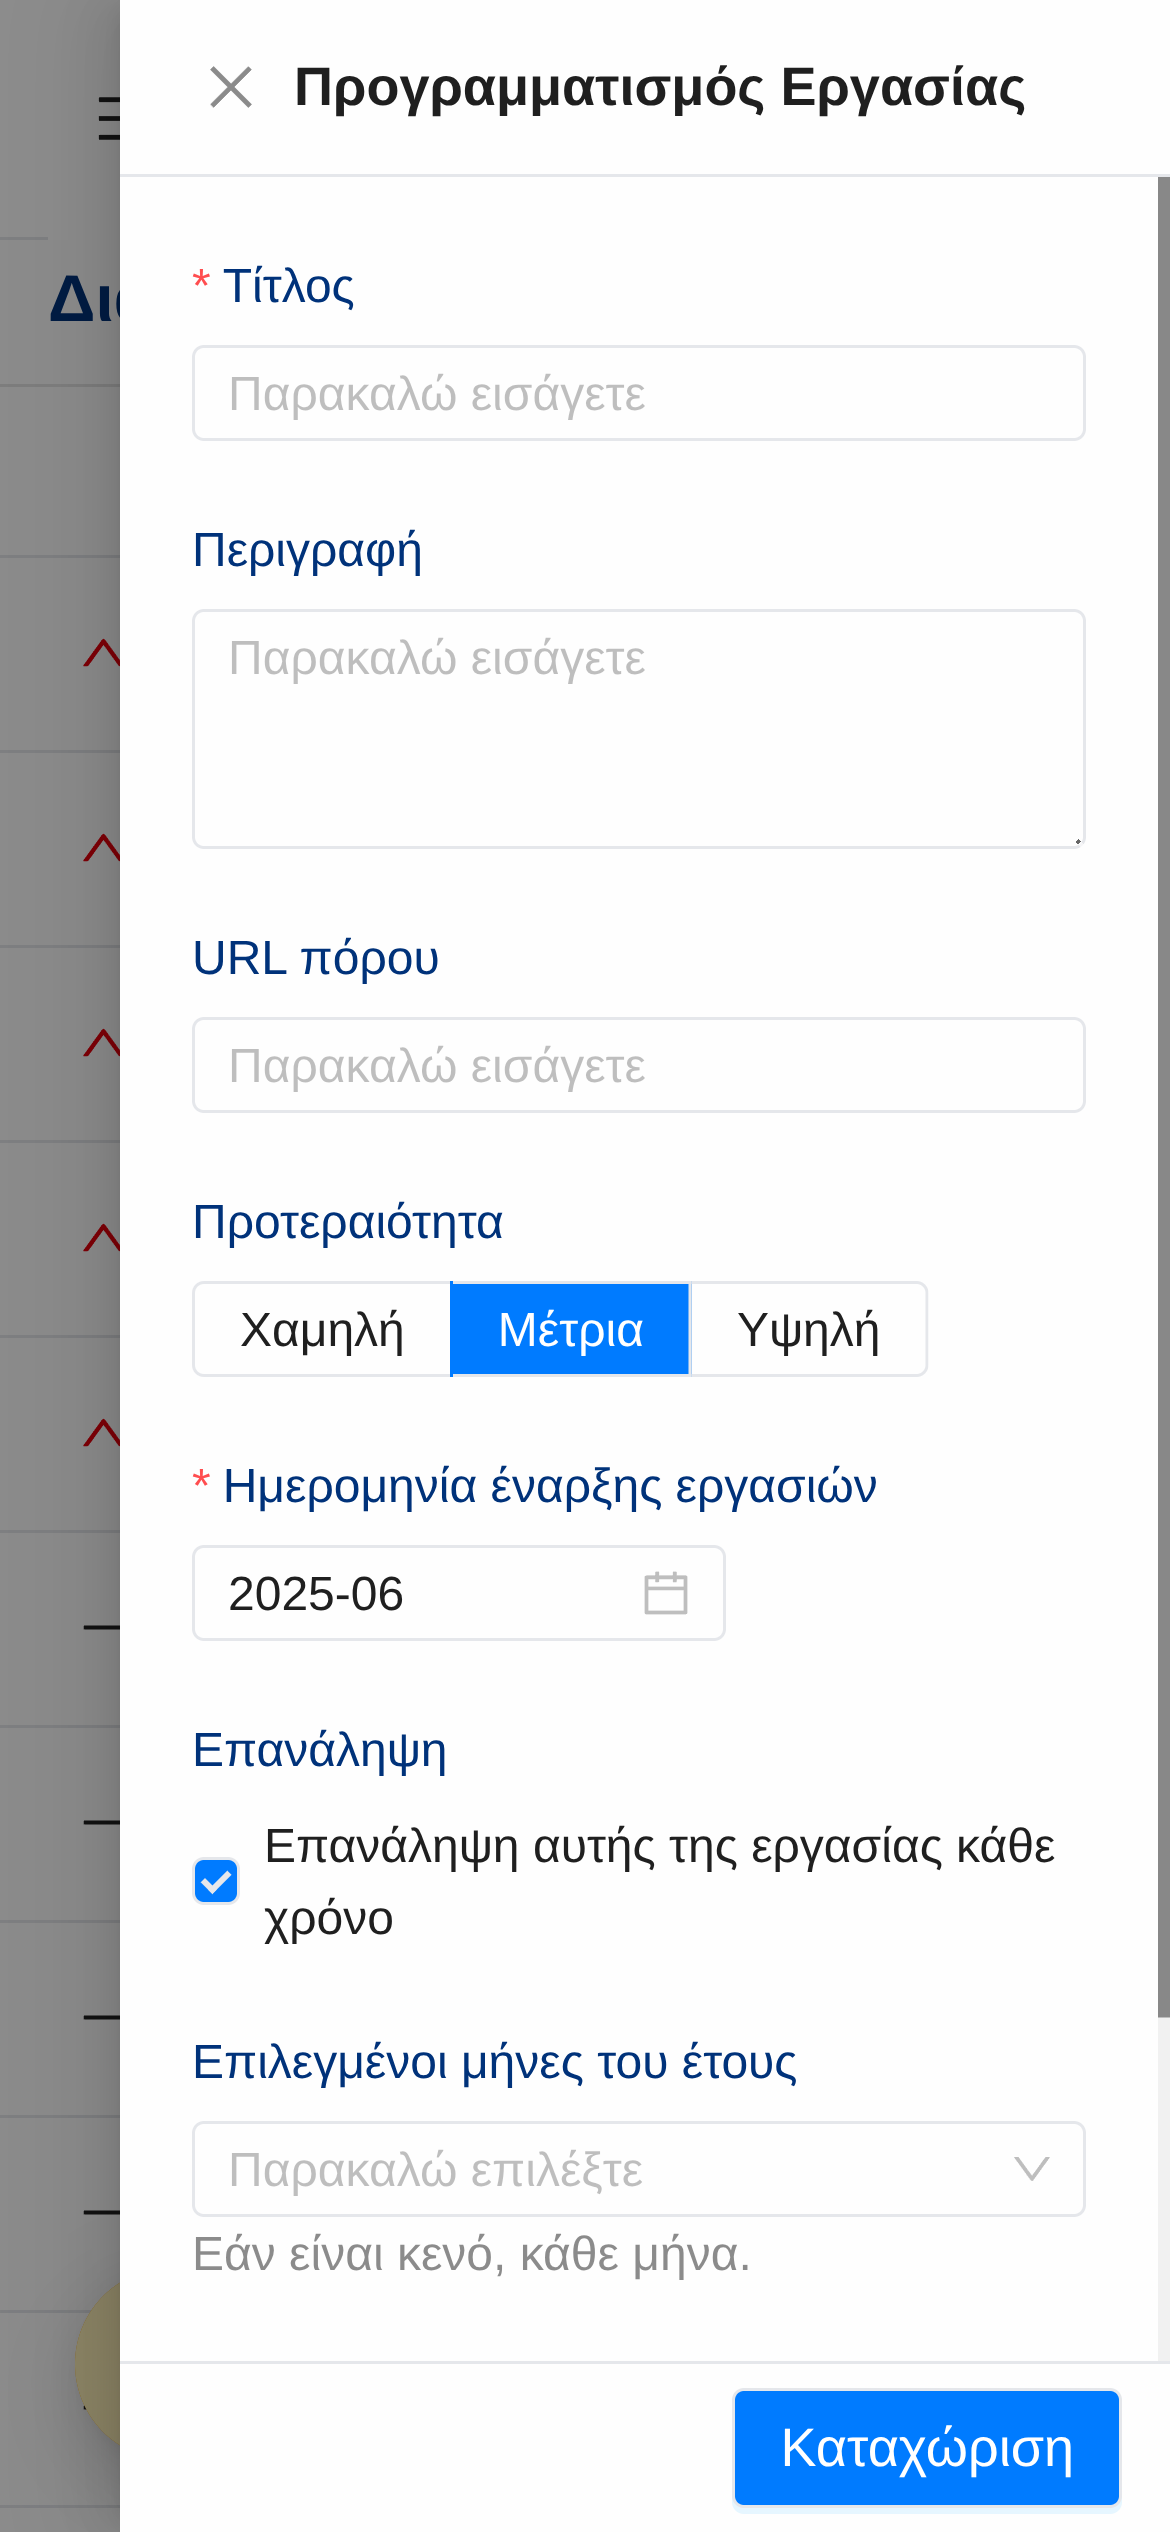
Task: Uncheck the yearly repeat checkbox
Action: [x=216, y=1882]
